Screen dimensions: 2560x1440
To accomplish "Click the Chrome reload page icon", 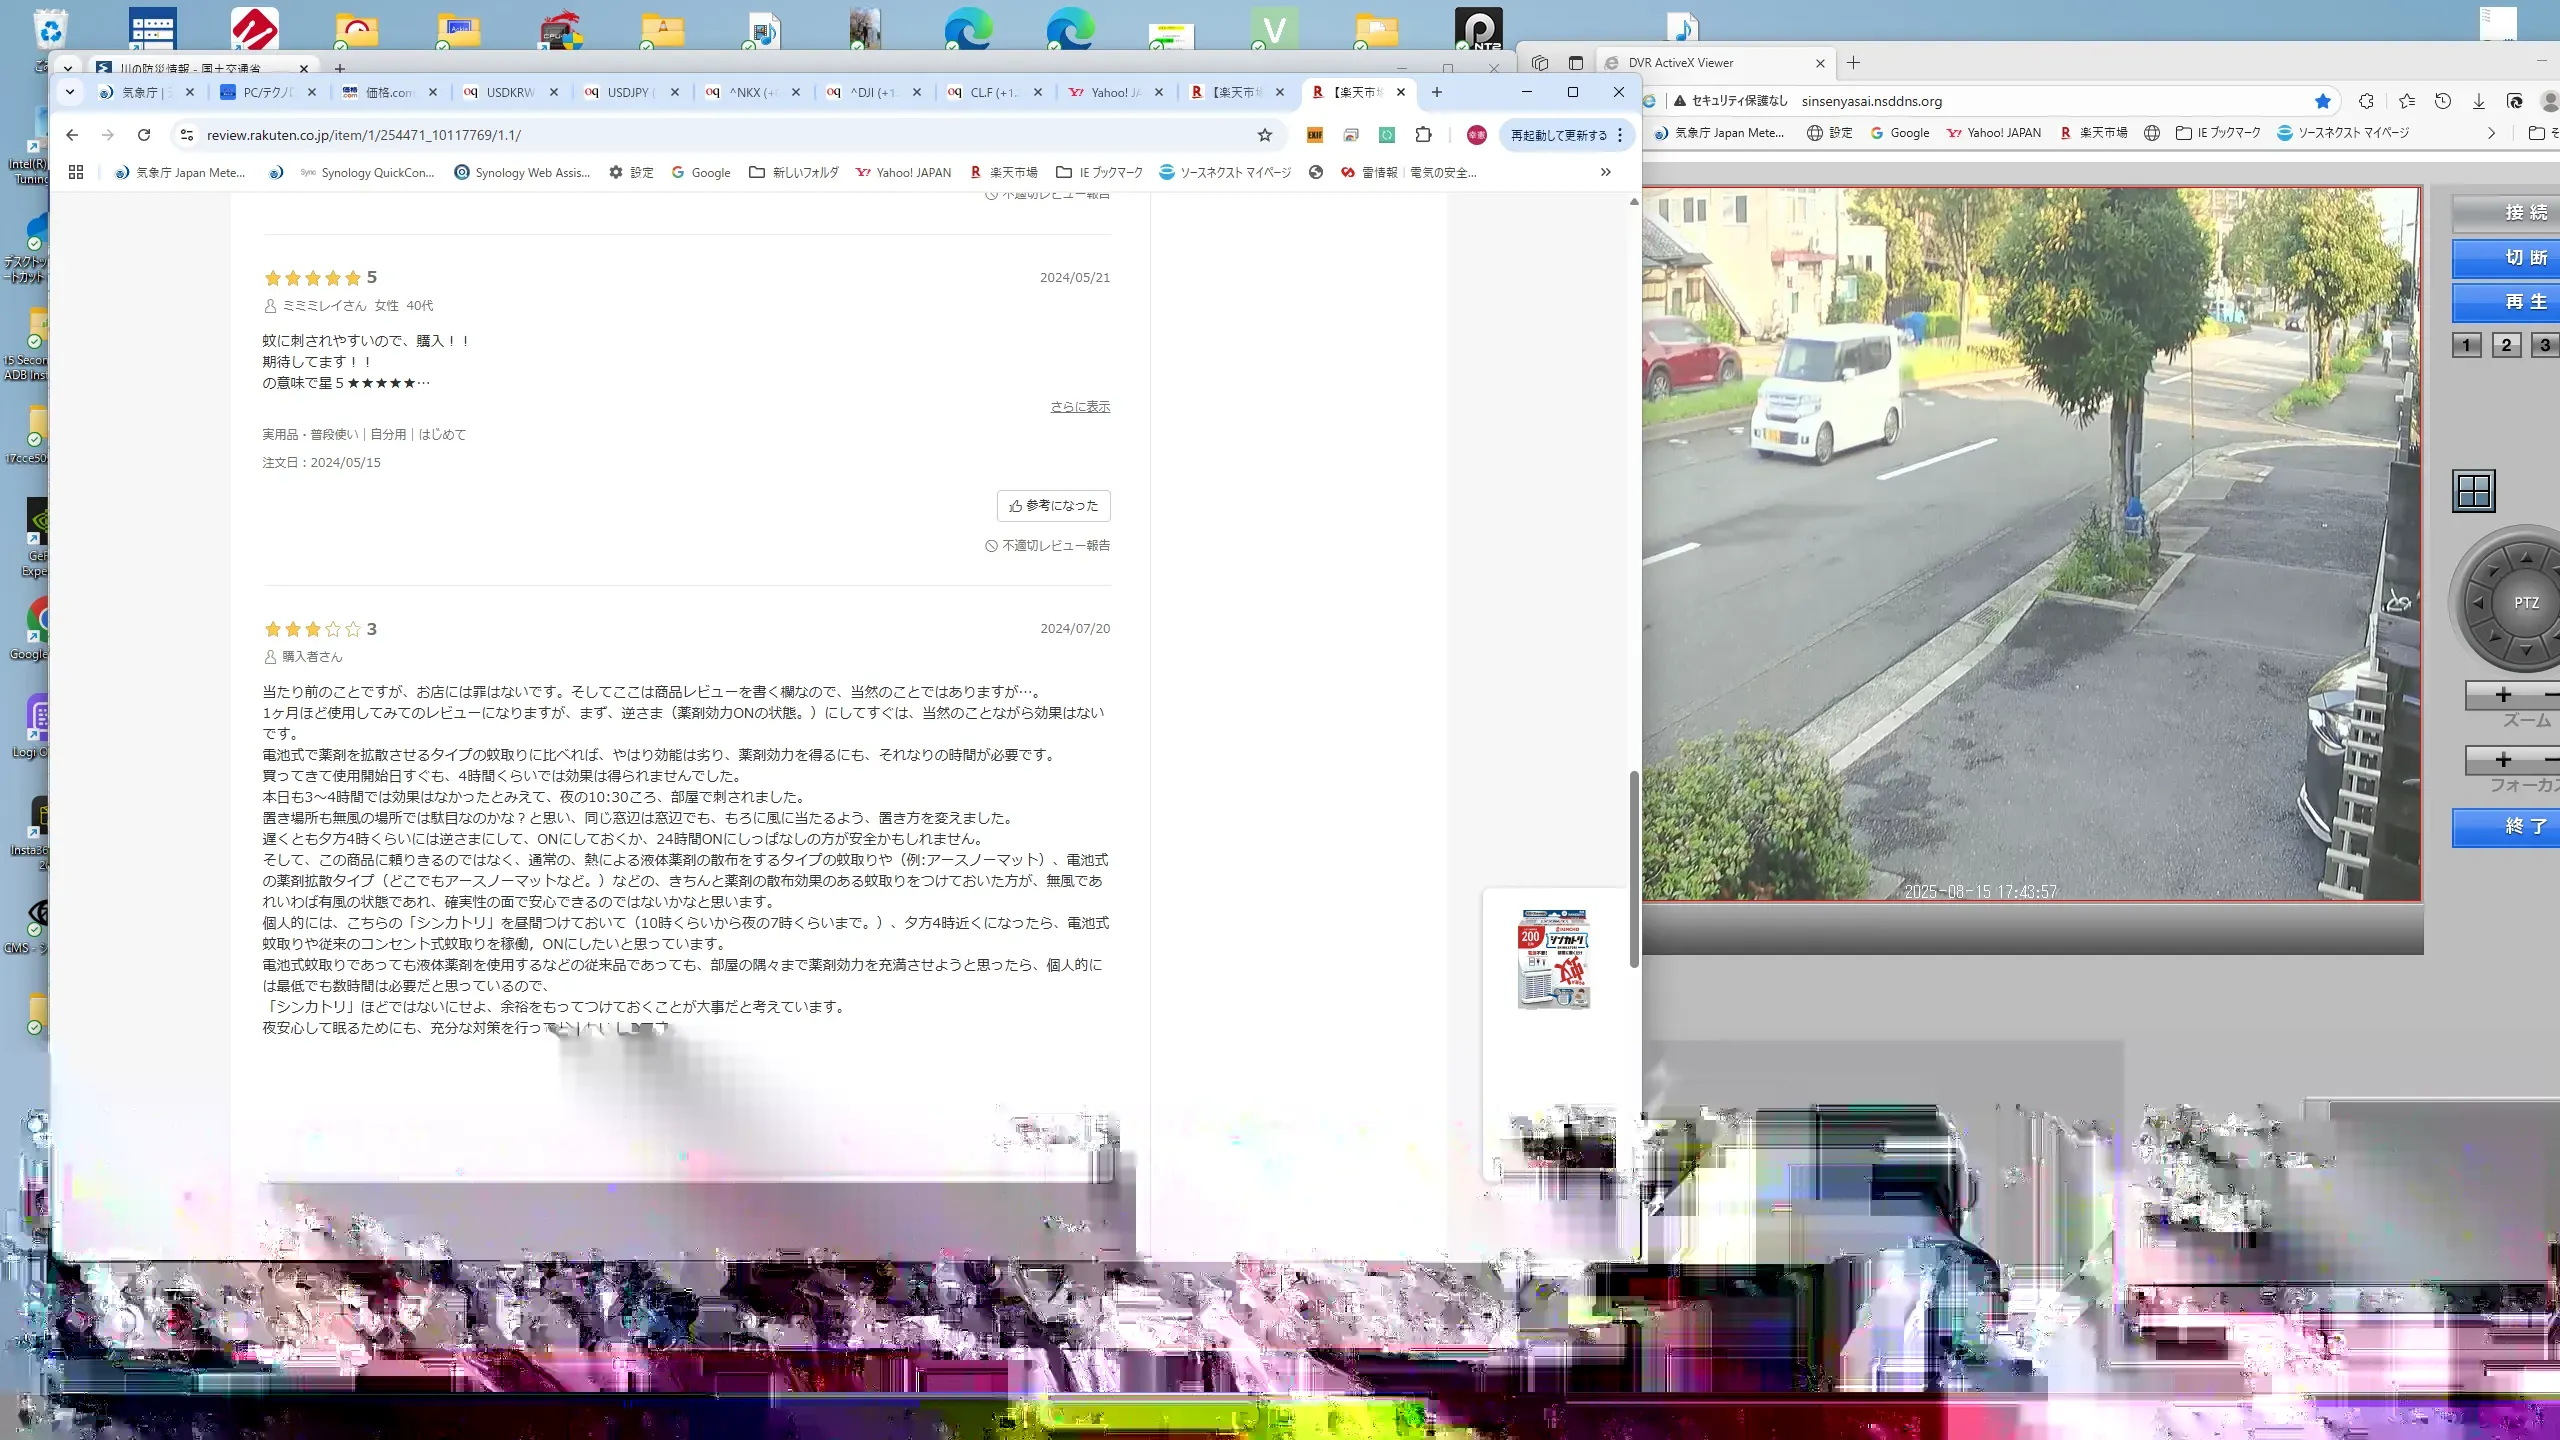I will pyautogui.click(x=144, y=135).
